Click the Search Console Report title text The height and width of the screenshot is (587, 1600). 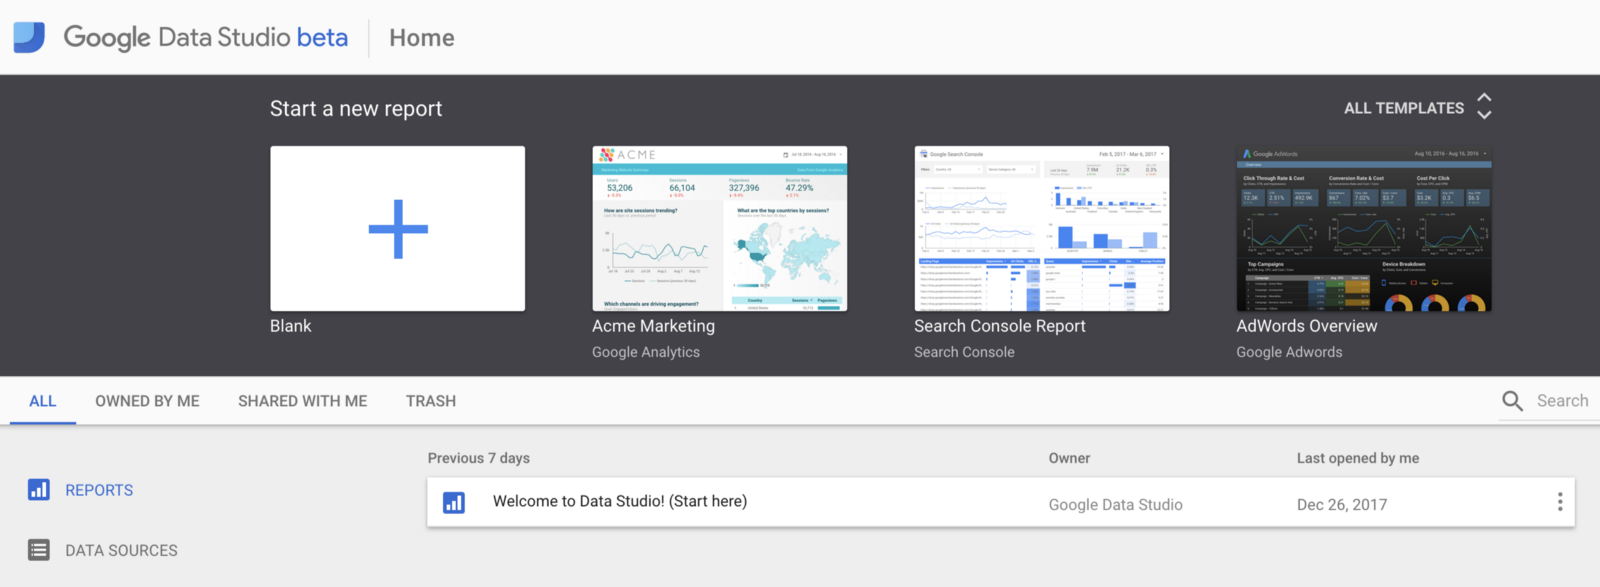(1000, 326)
